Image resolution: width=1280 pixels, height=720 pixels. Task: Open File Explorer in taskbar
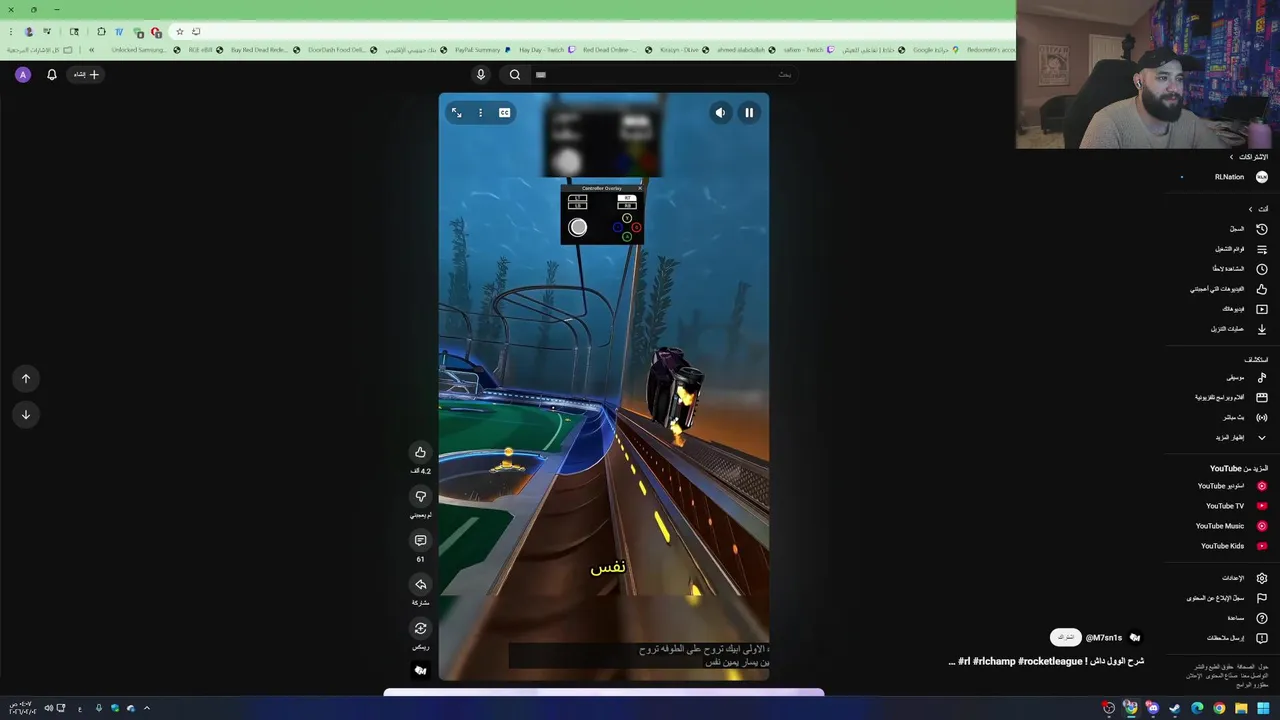click(1241, 708)
